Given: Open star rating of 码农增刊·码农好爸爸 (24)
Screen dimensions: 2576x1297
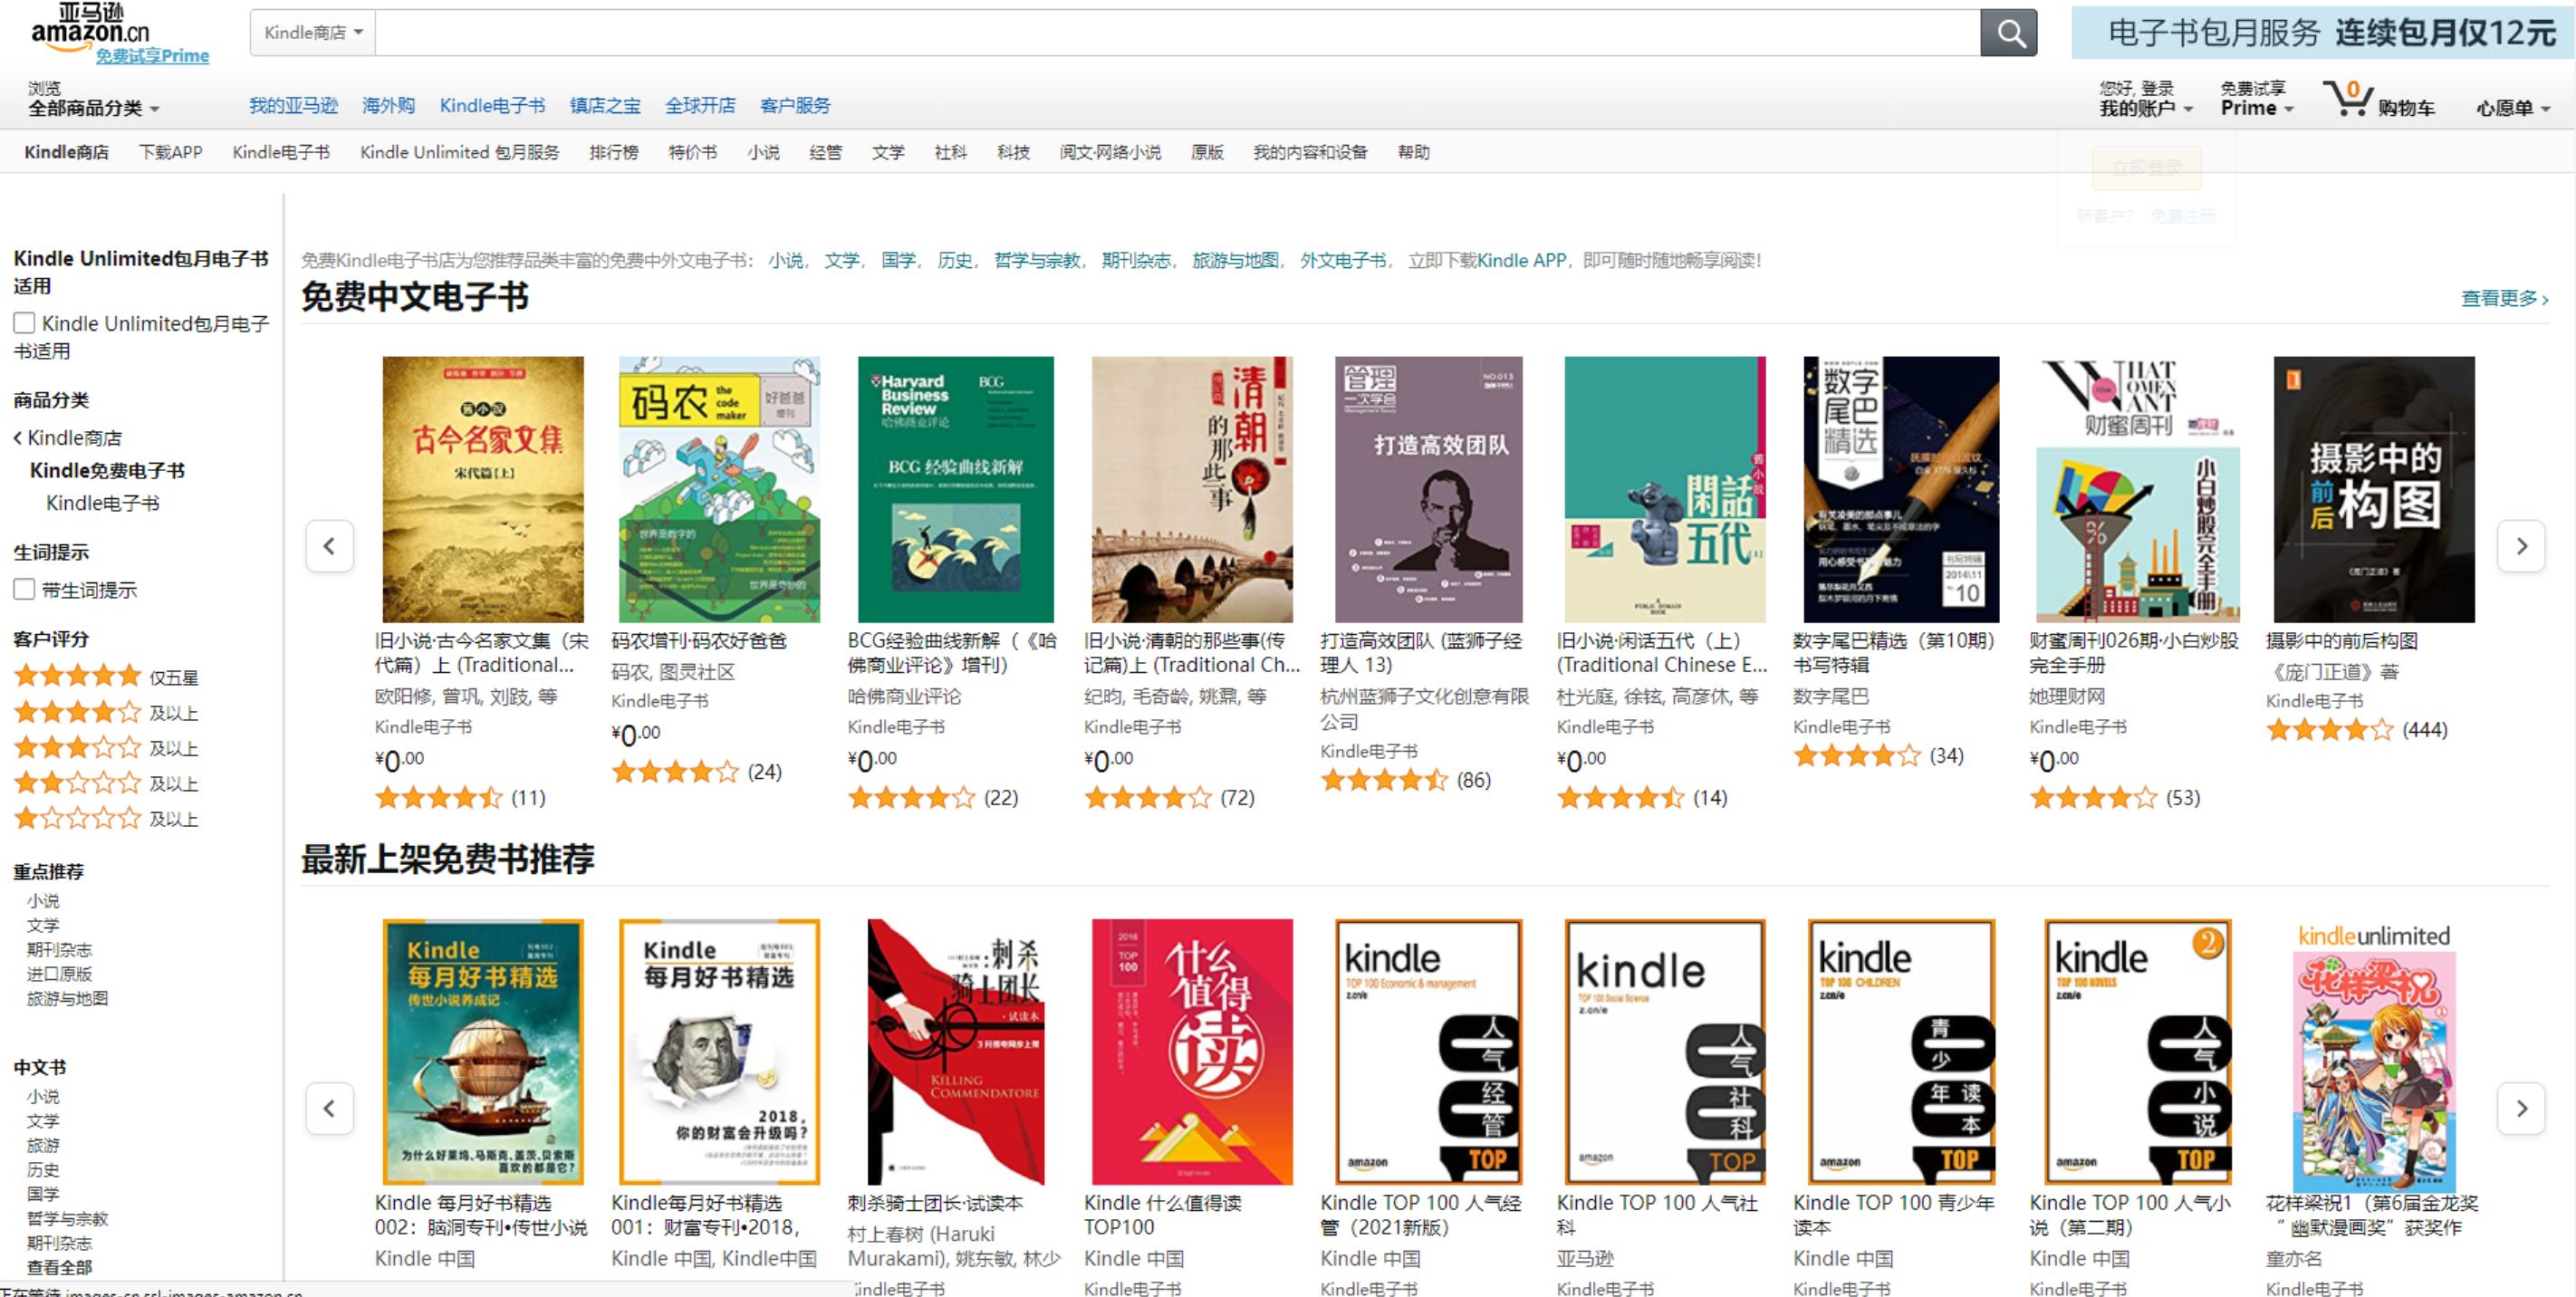Looking at the screenshot, I should point(676,772).
